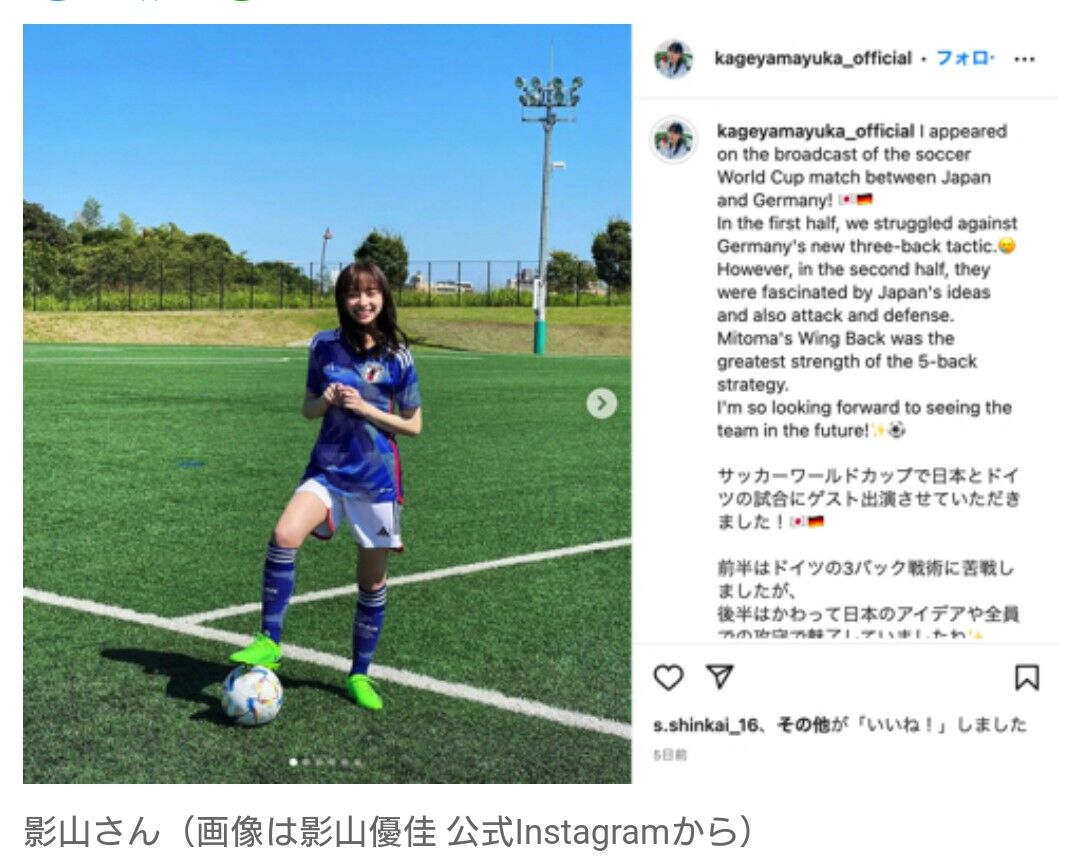
Task: Open the 5日前 post timestamp
Action: [670, 755]
